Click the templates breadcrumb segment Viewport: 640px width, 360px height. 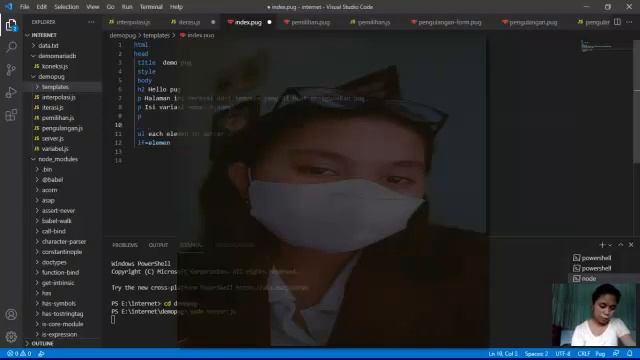(156, 36)
